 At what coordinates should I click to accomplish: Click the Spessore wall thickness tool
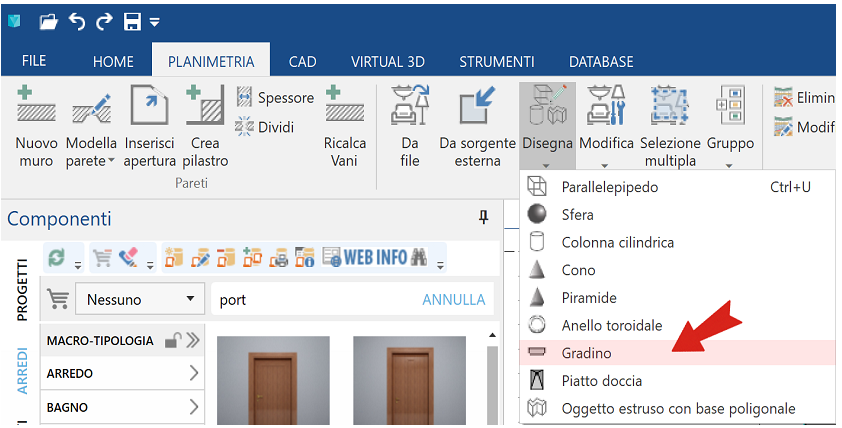click(275, 98)
